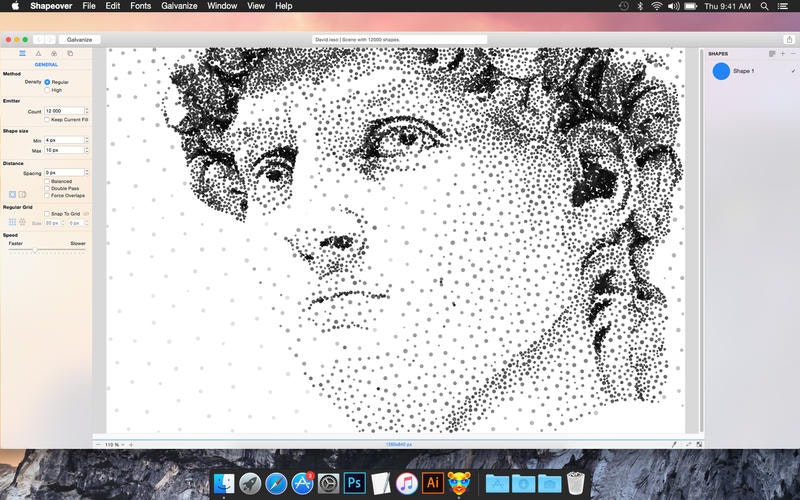Open Finder from the Dock
The height and width of the screenshot is (500, 800).
click(x=224, y=483)
